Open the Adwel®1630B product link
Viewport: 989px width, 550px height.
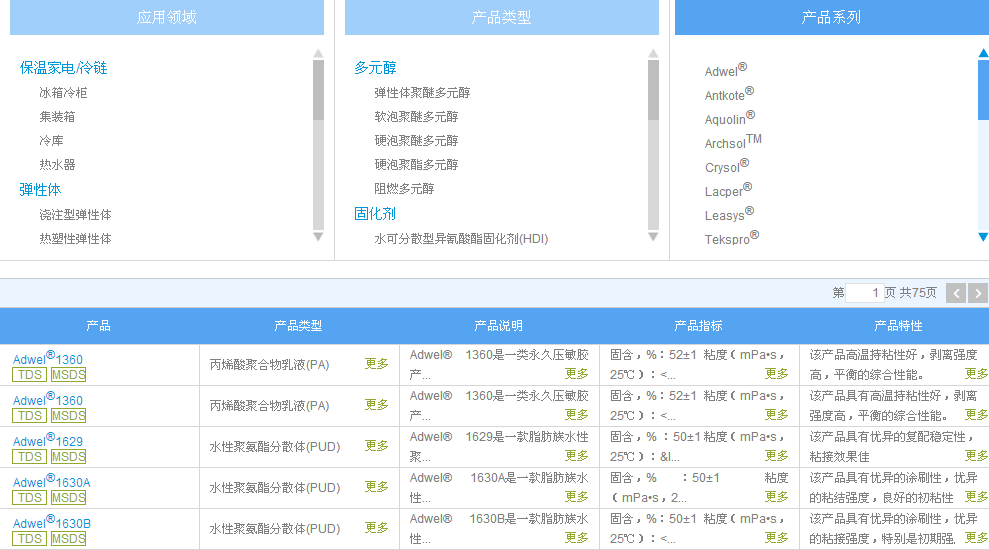(52, 522)
